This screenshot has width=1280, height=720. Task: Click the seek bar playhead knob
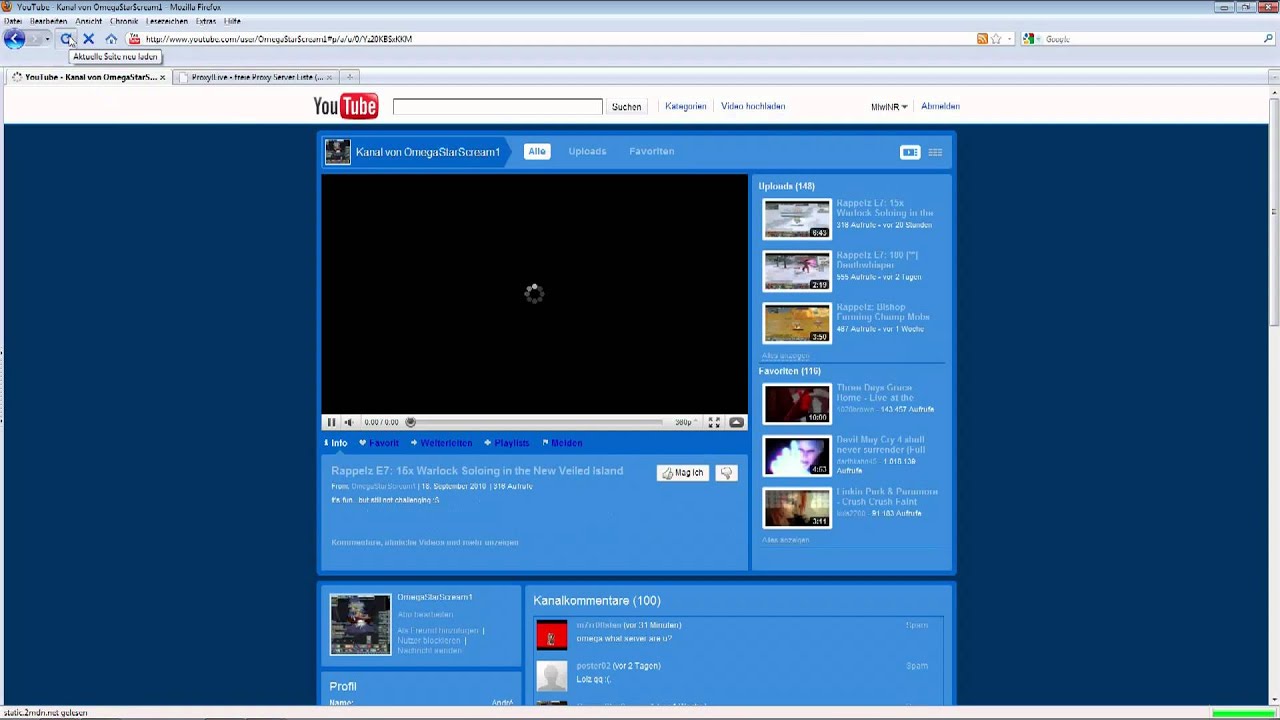coord(410,422)
